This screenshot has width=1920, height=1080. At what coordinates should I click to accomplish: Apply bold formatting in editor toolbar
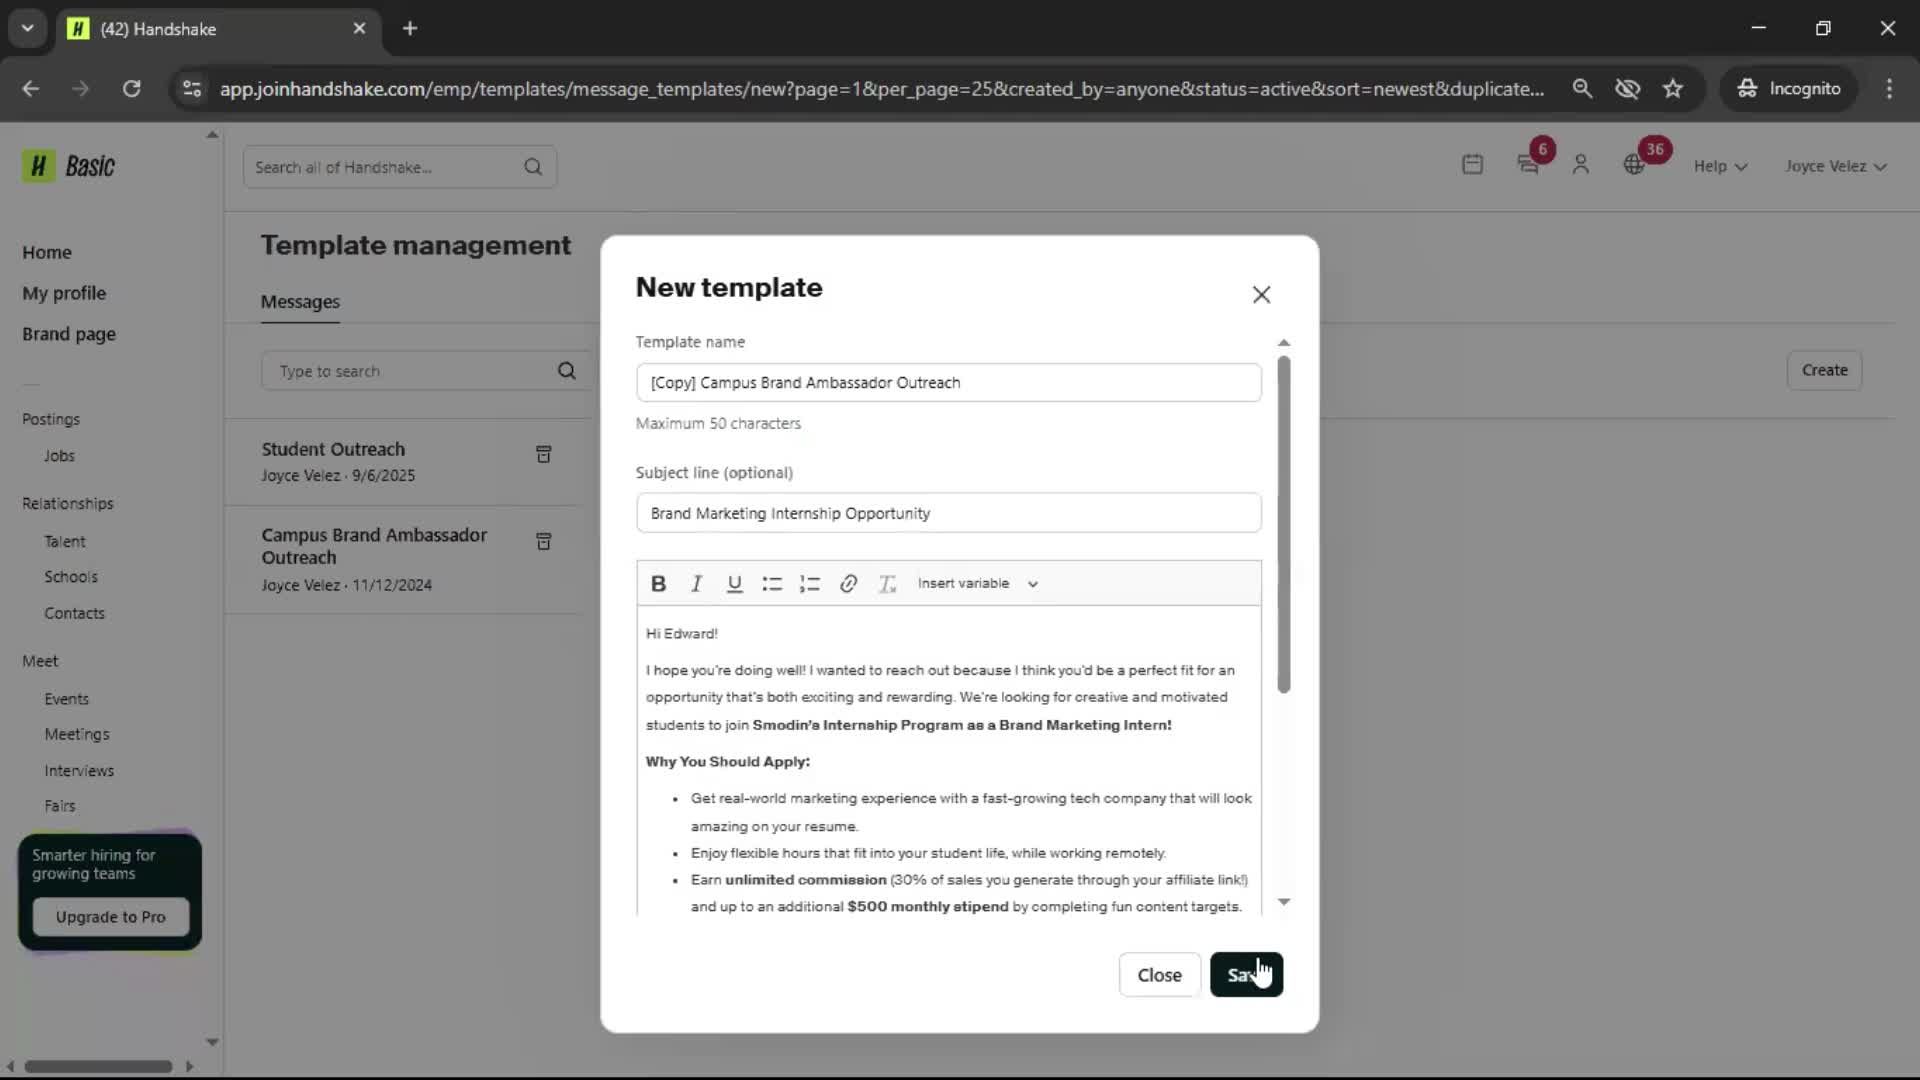658,584
